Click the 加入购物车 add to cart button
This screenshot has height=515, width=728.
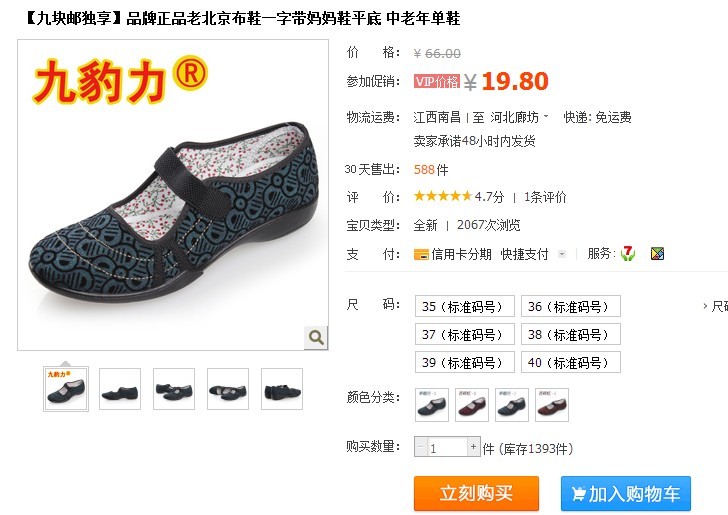pos(626,493)
